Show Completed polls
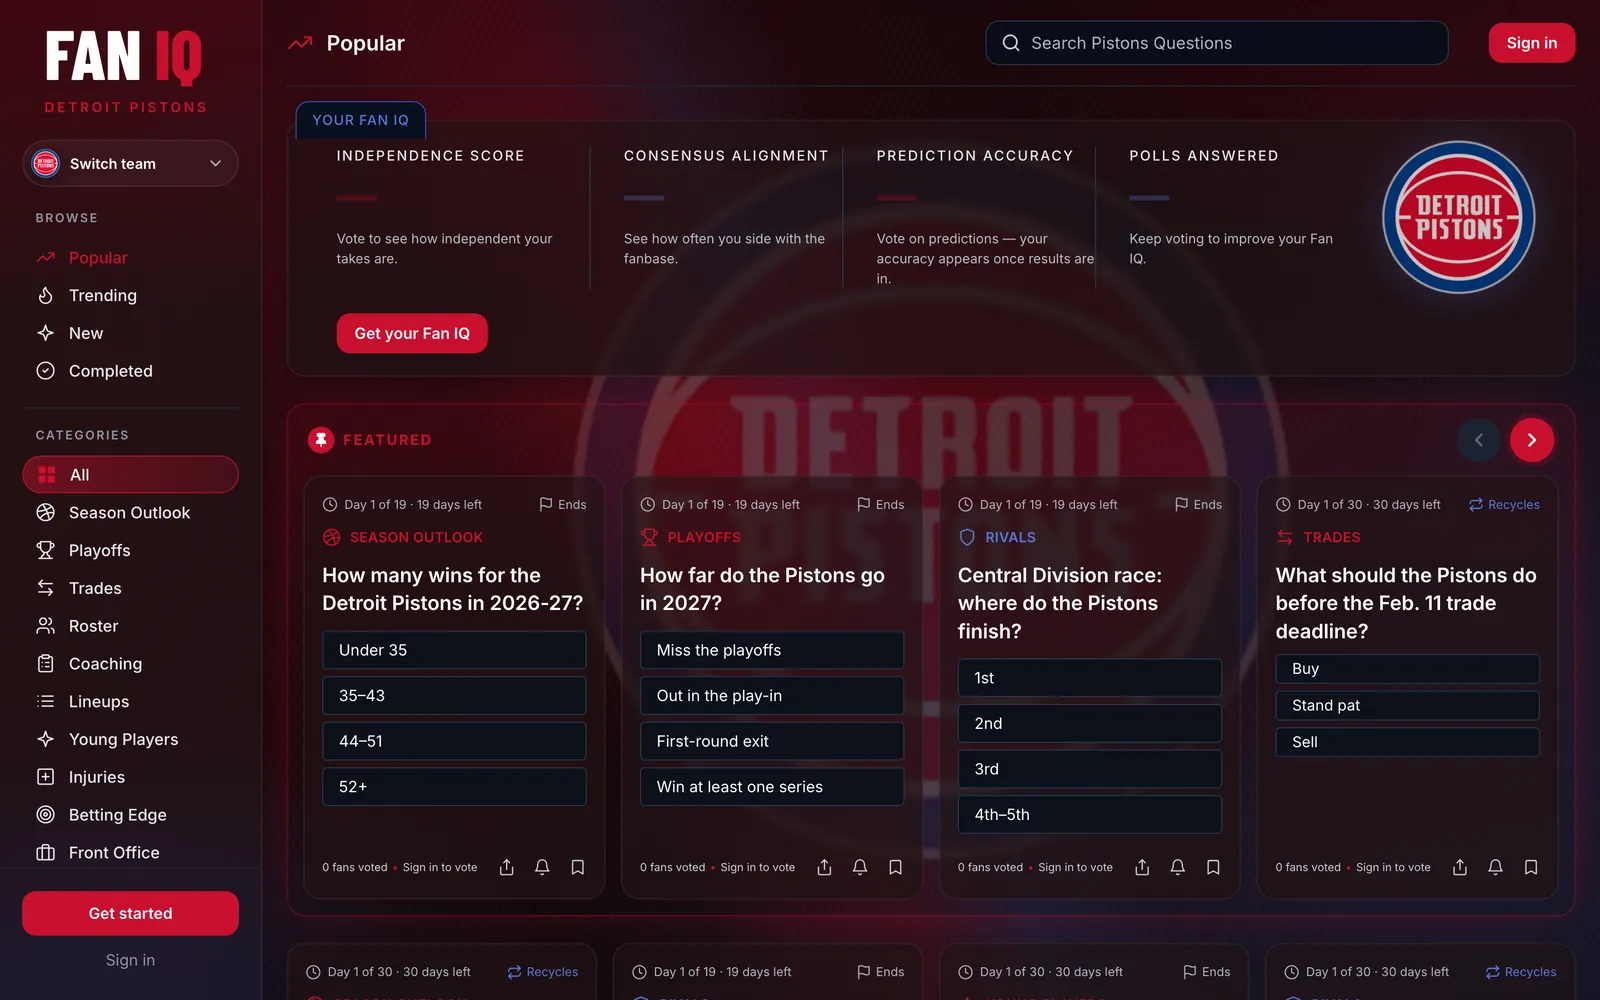Image resolution: width=1600 pixels, height=1000 pixels. coord(130,371)
